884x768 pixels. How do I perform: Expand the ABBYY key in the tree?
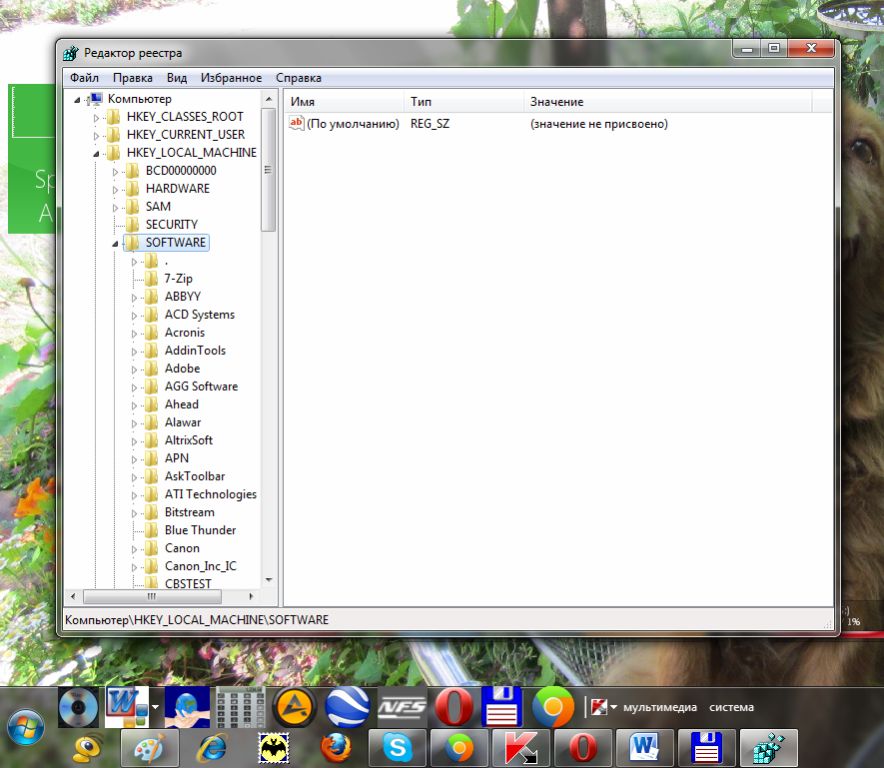point(135,297)
